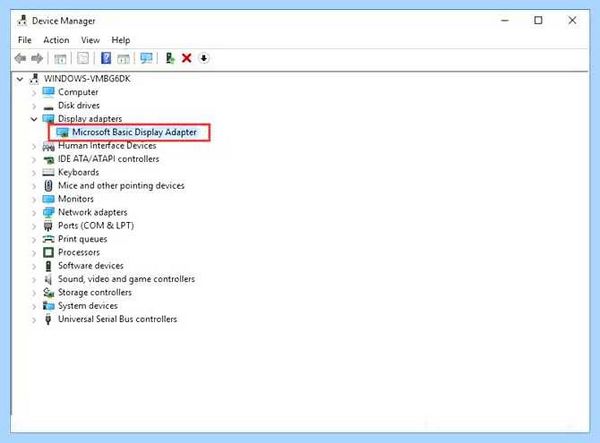Select the Ports (COM & LPT) label
Image resolution: width=600 pixels, height=443 pixels.
(x=96, y=226)
